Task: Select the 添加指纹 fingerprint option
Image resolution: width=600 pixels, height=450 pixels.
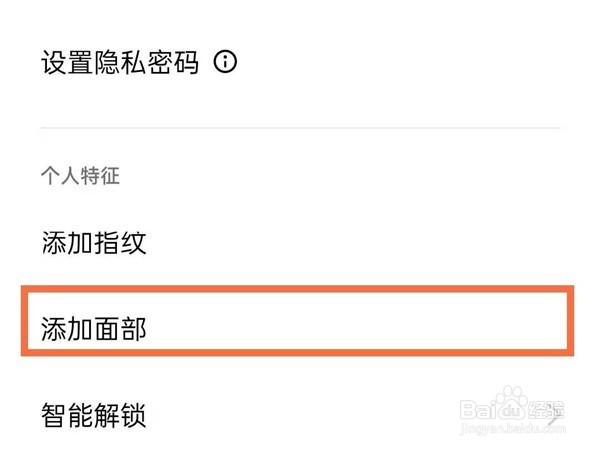Action: [94, 242]
